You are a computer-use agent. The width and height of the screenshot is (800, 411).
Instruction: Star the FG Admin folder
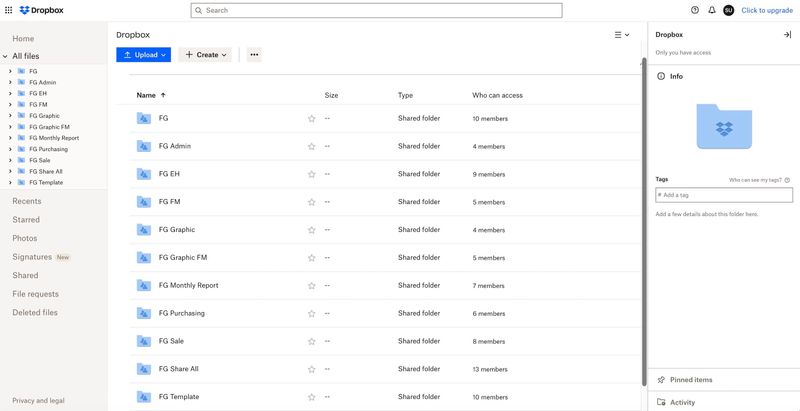[312, 146]
